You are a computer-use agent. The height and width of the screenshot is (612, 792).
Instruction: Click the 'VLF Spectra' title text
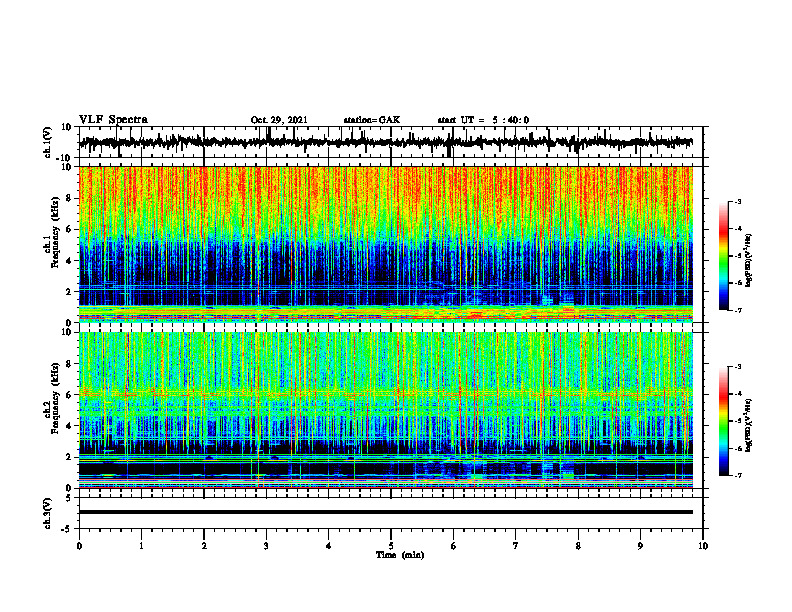(113, 120)
